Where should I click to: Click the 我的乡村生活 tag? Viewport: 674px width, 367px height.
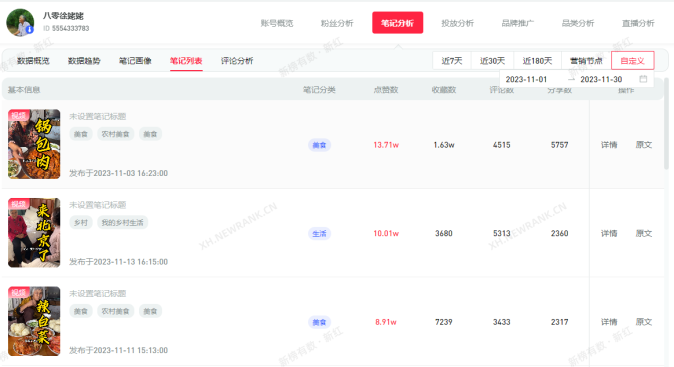(x=123, y=223)
